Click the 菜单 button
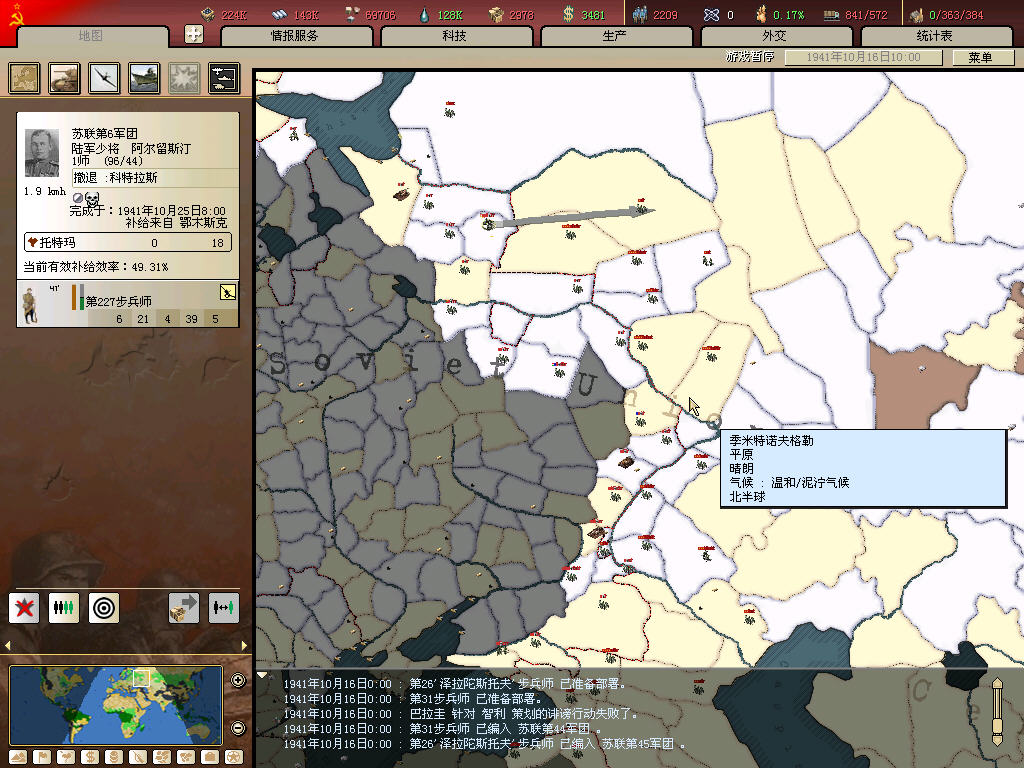This screenshot has height=768, width=1024. 981,57
